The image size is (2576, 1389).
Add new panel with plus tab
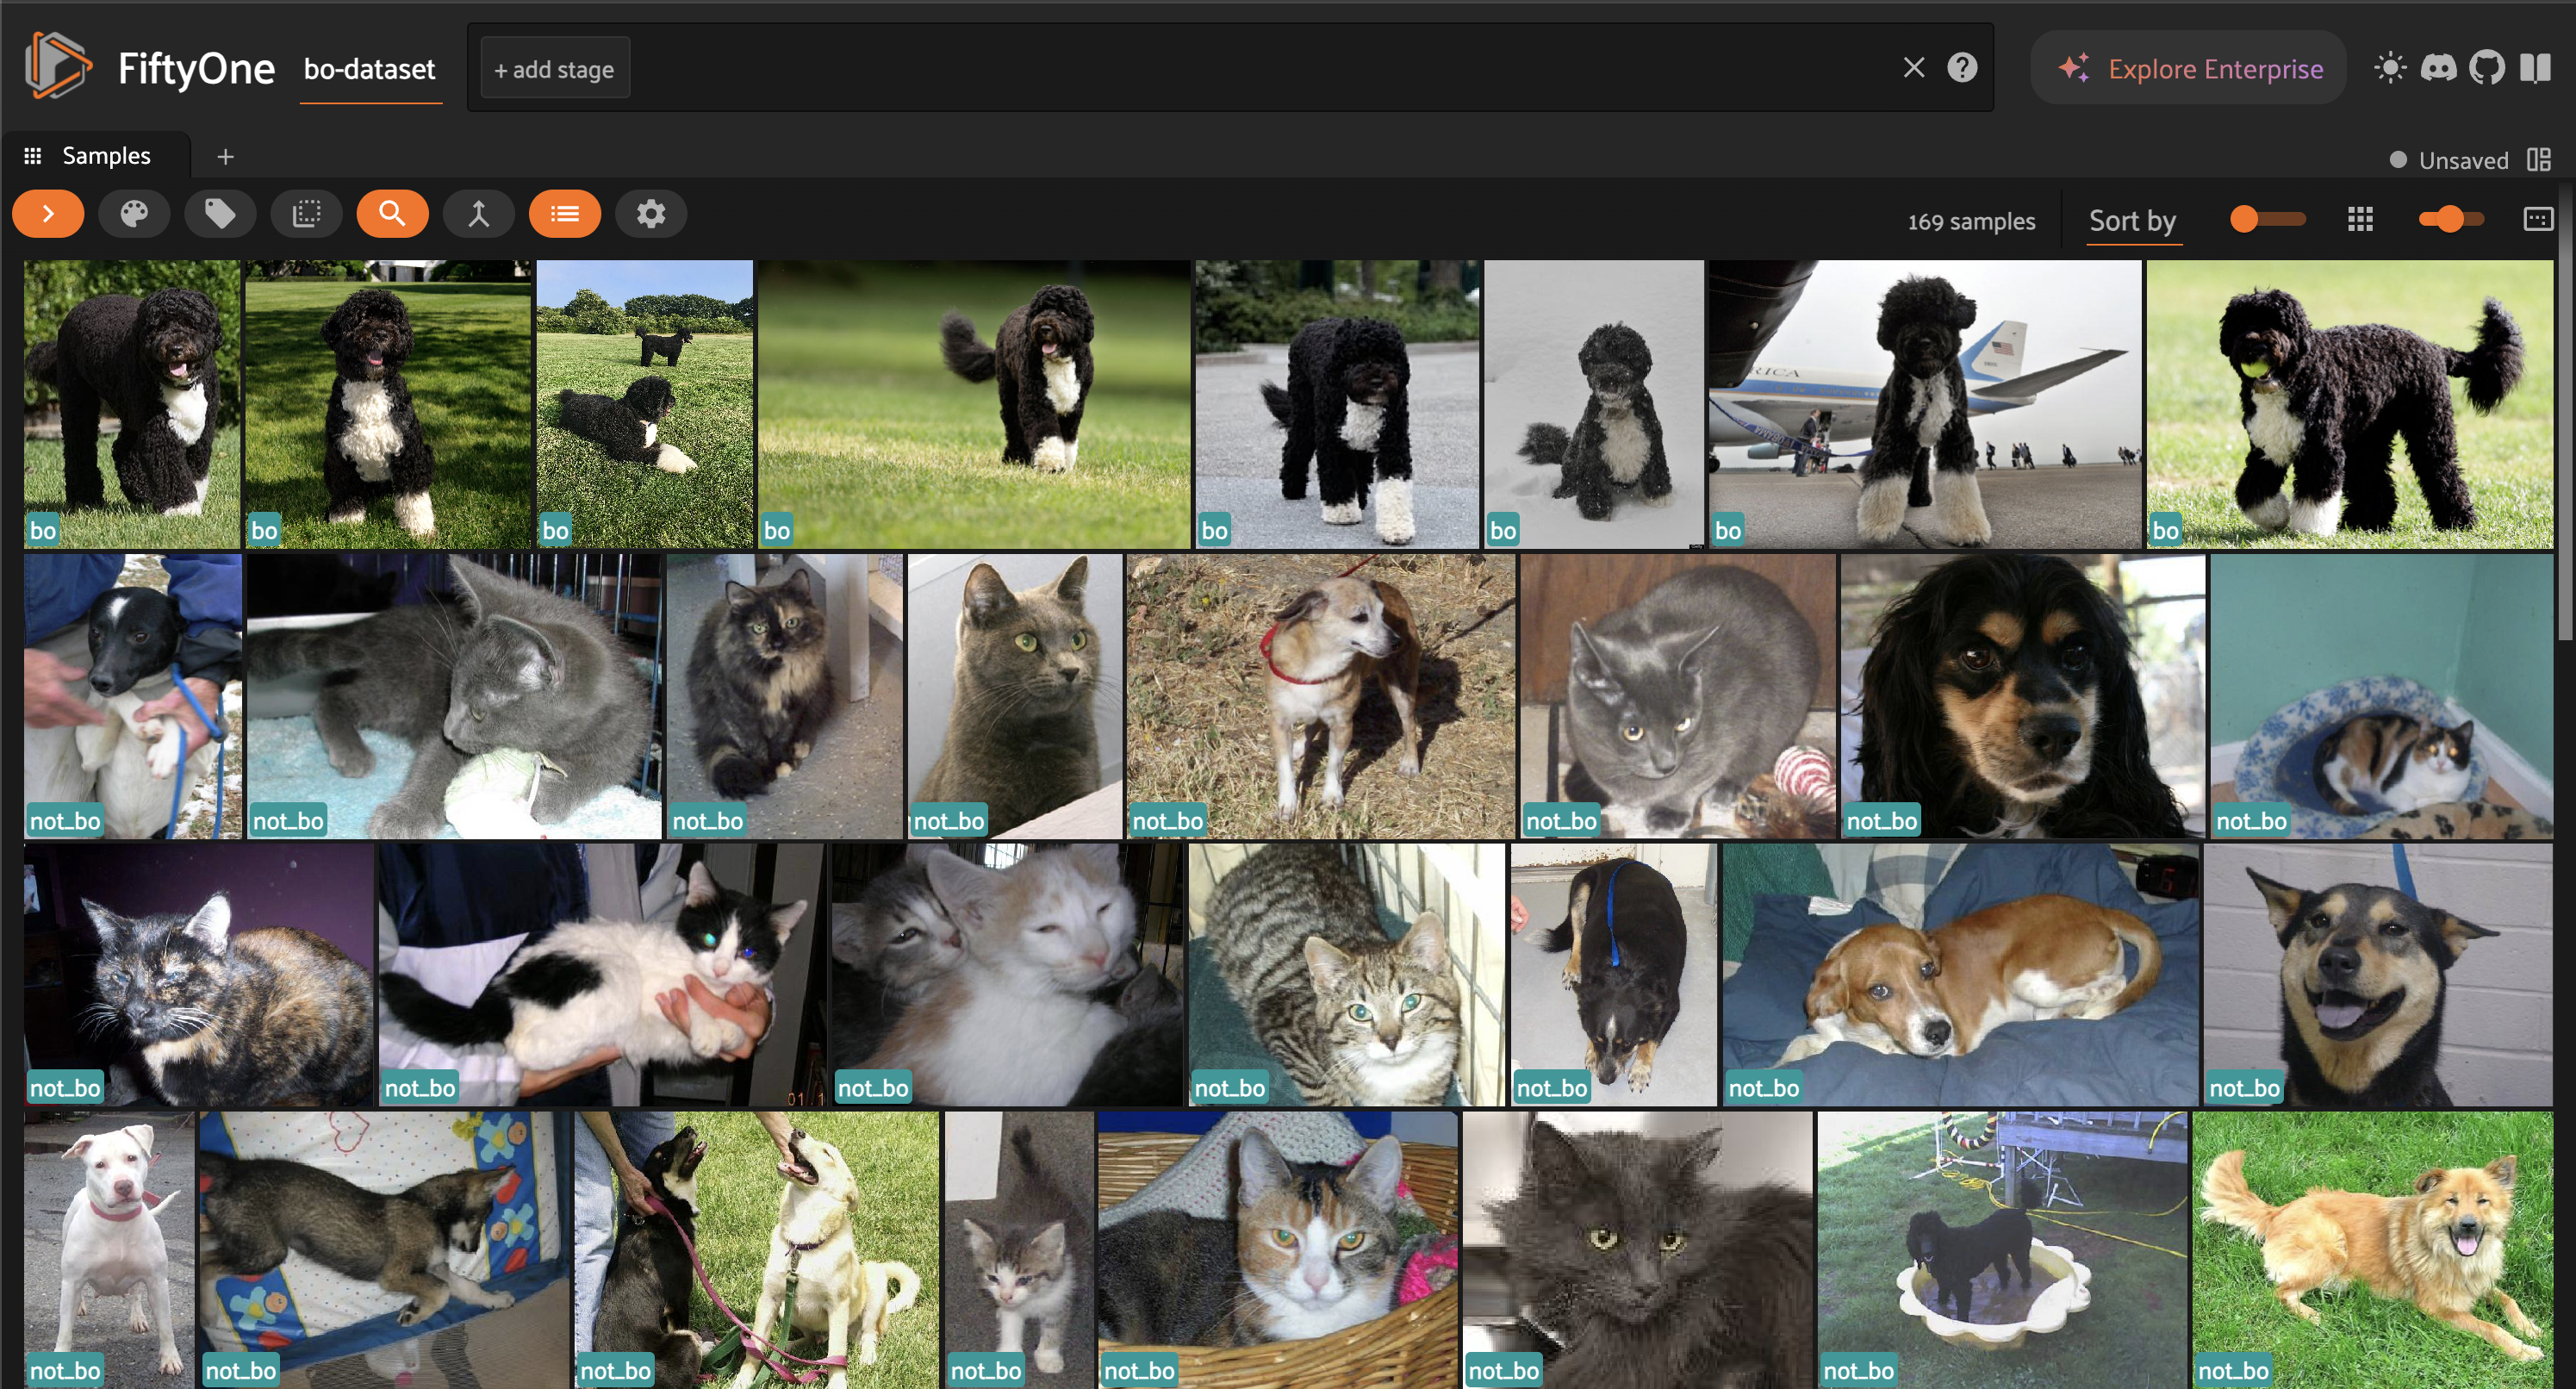tap(225, 157)
